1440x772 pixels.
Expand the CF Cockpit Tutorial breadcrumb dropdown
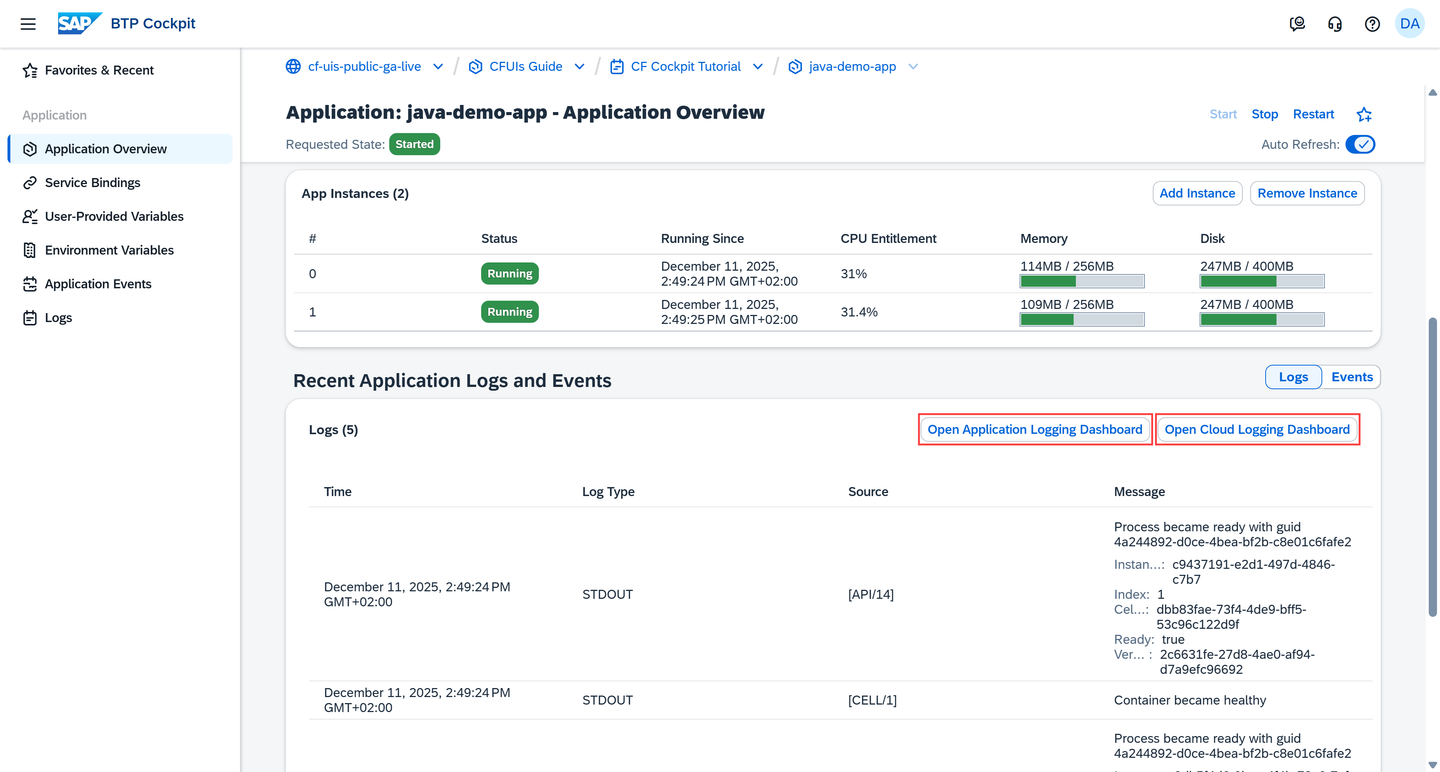(x=758, y=67)
